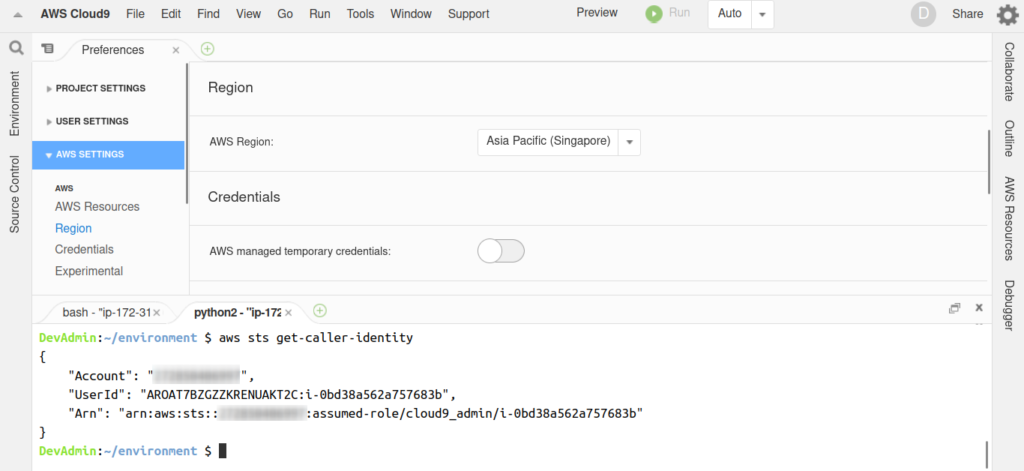Close the bash terminal tab
1024x471 pixels.
tap(156, 313)
